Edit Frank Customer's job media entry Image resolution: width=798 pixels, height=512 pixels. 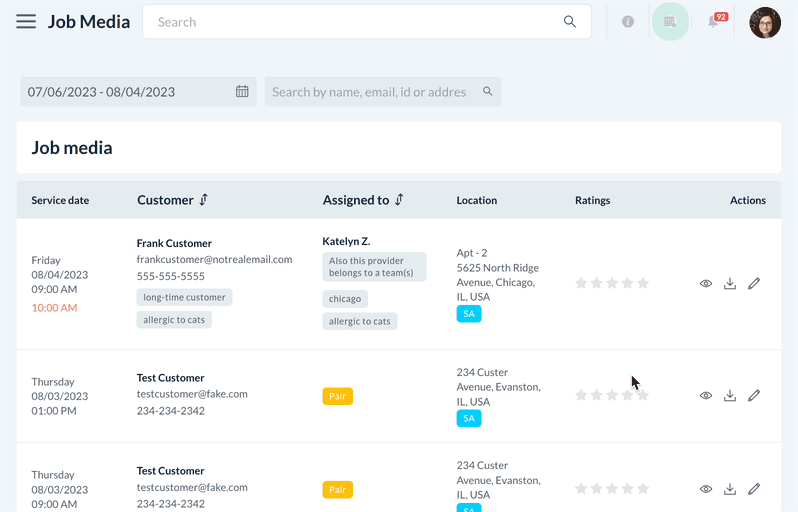754,283
